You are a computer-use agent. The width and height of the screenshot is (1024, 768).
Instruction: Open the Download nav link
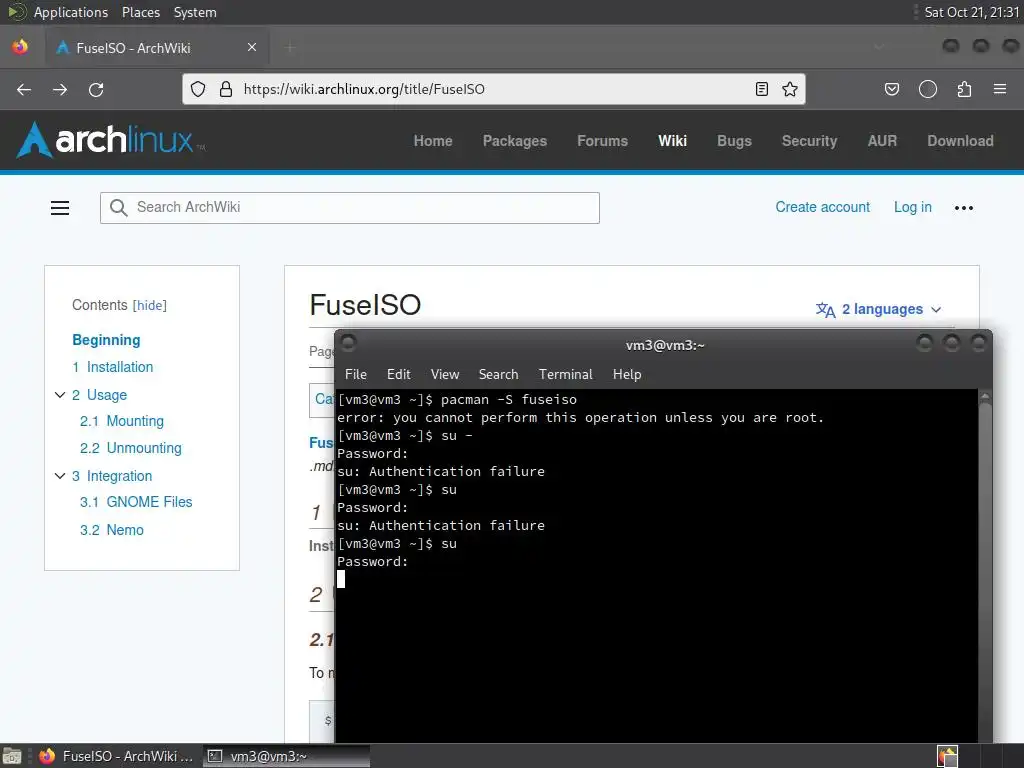point(960,141)
